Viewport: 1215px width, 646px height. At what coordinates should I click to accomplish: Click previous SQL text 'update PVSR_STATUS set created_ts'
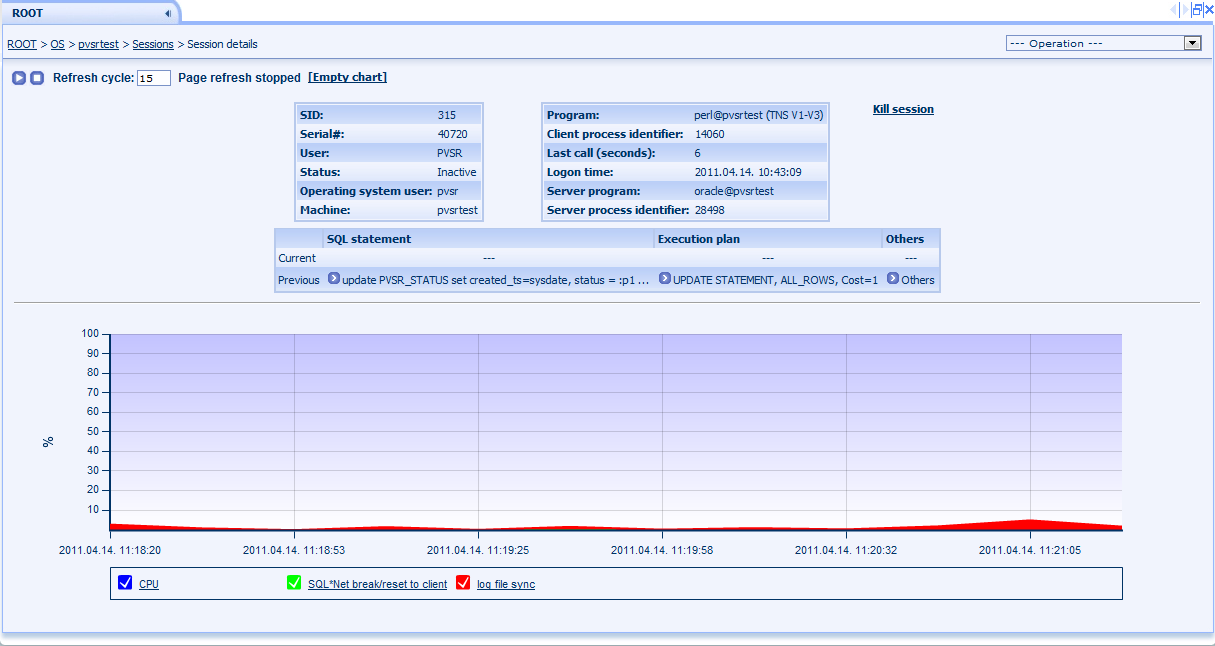[x=496, y=280]
